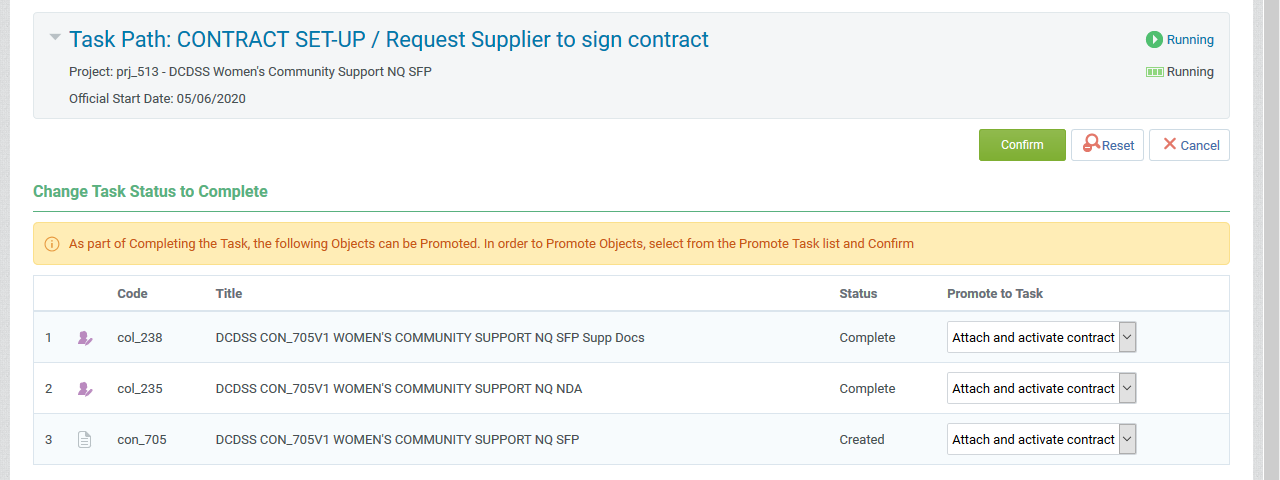The height and width of the screenshot is (480, 1280).
Task: Click the green Running play icon
Action: [1154, 40]
